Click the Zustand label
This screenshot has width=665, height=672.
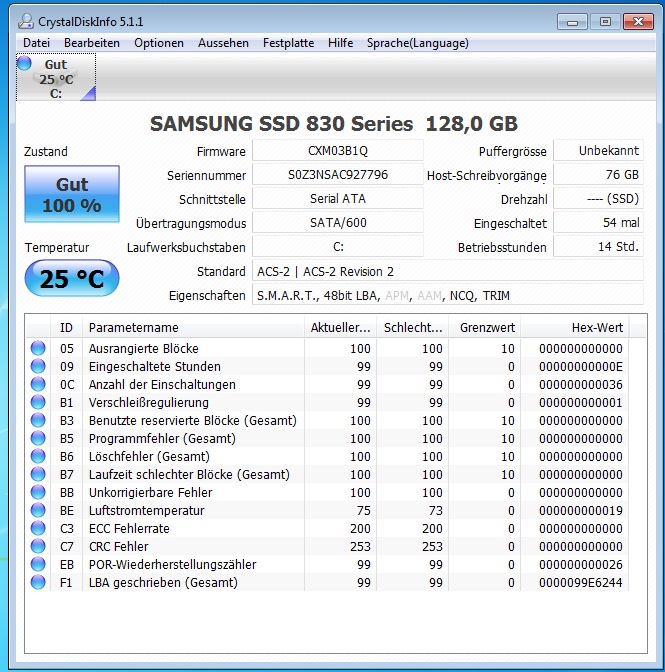45,151
